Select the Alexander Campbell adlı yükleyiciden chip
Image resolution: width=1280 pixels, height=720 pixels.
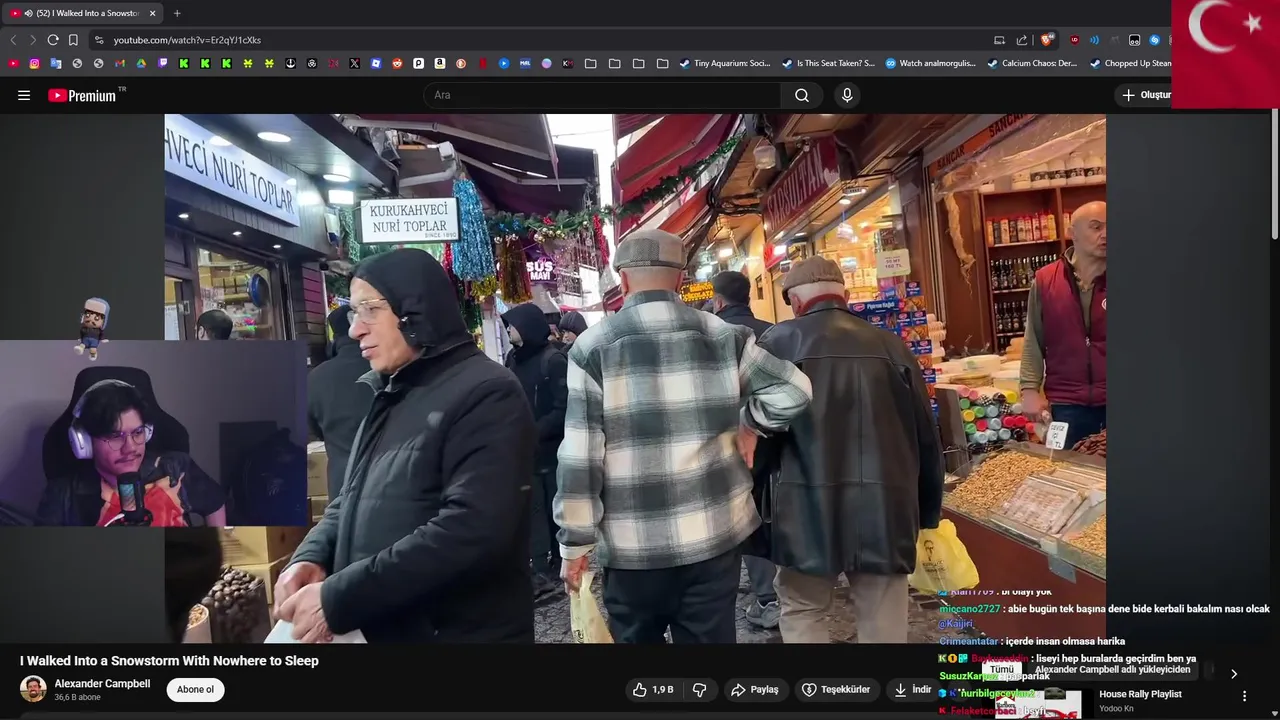pyautogui.click(x=1112, y=669)
